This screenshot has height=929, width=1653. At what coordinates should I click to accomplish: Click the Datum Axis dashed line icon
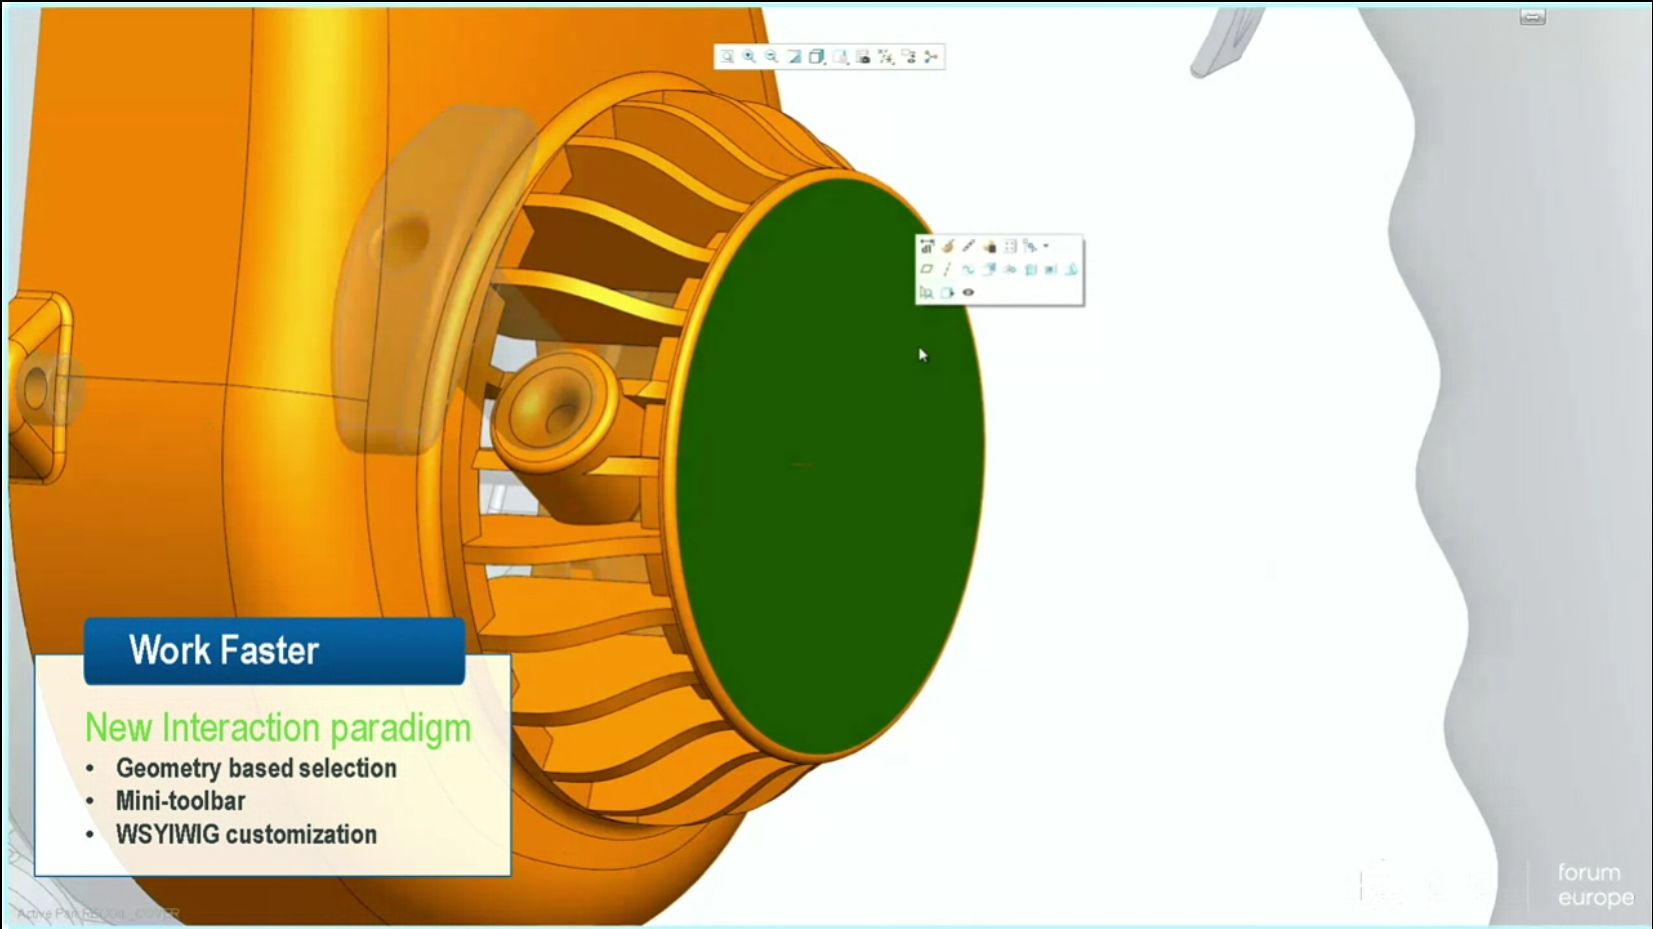[x=947, y=269]
